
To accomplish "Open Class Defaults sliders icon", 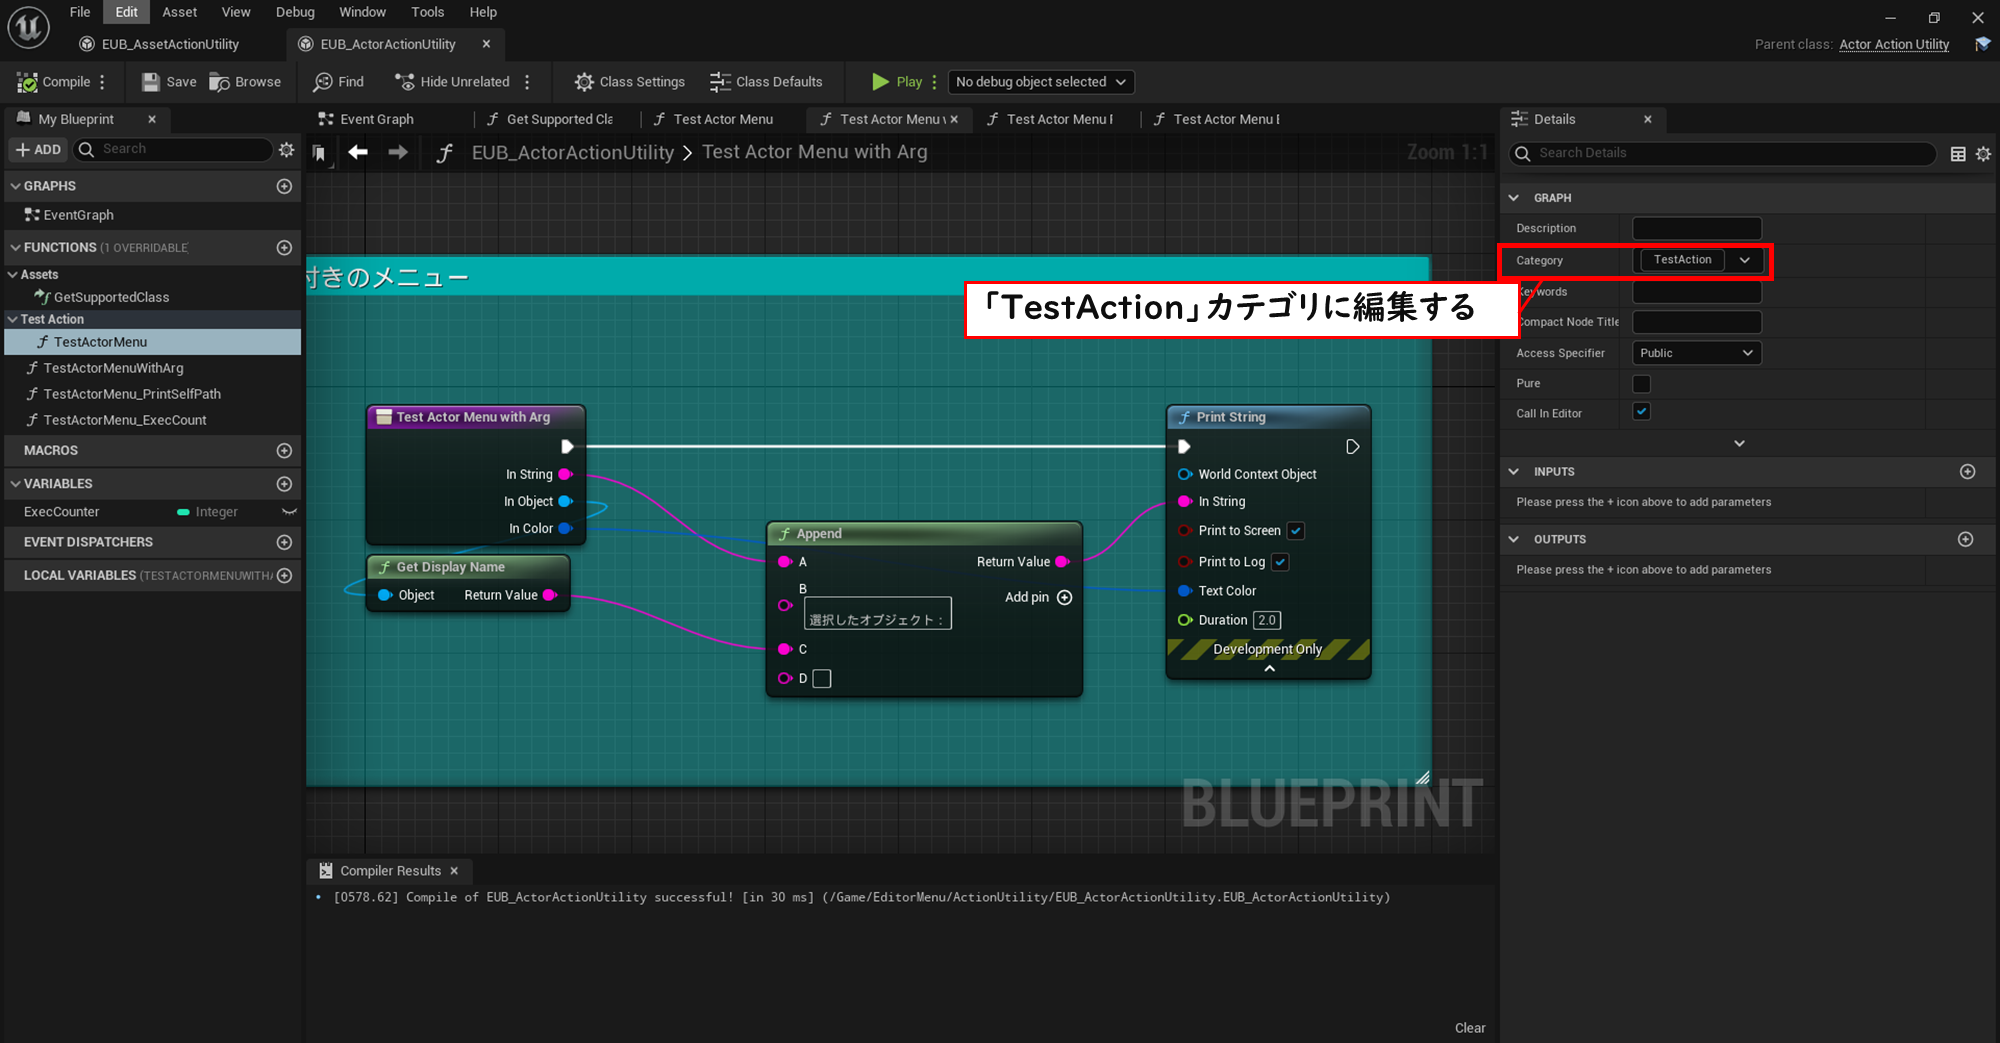I will click(720, 82).
